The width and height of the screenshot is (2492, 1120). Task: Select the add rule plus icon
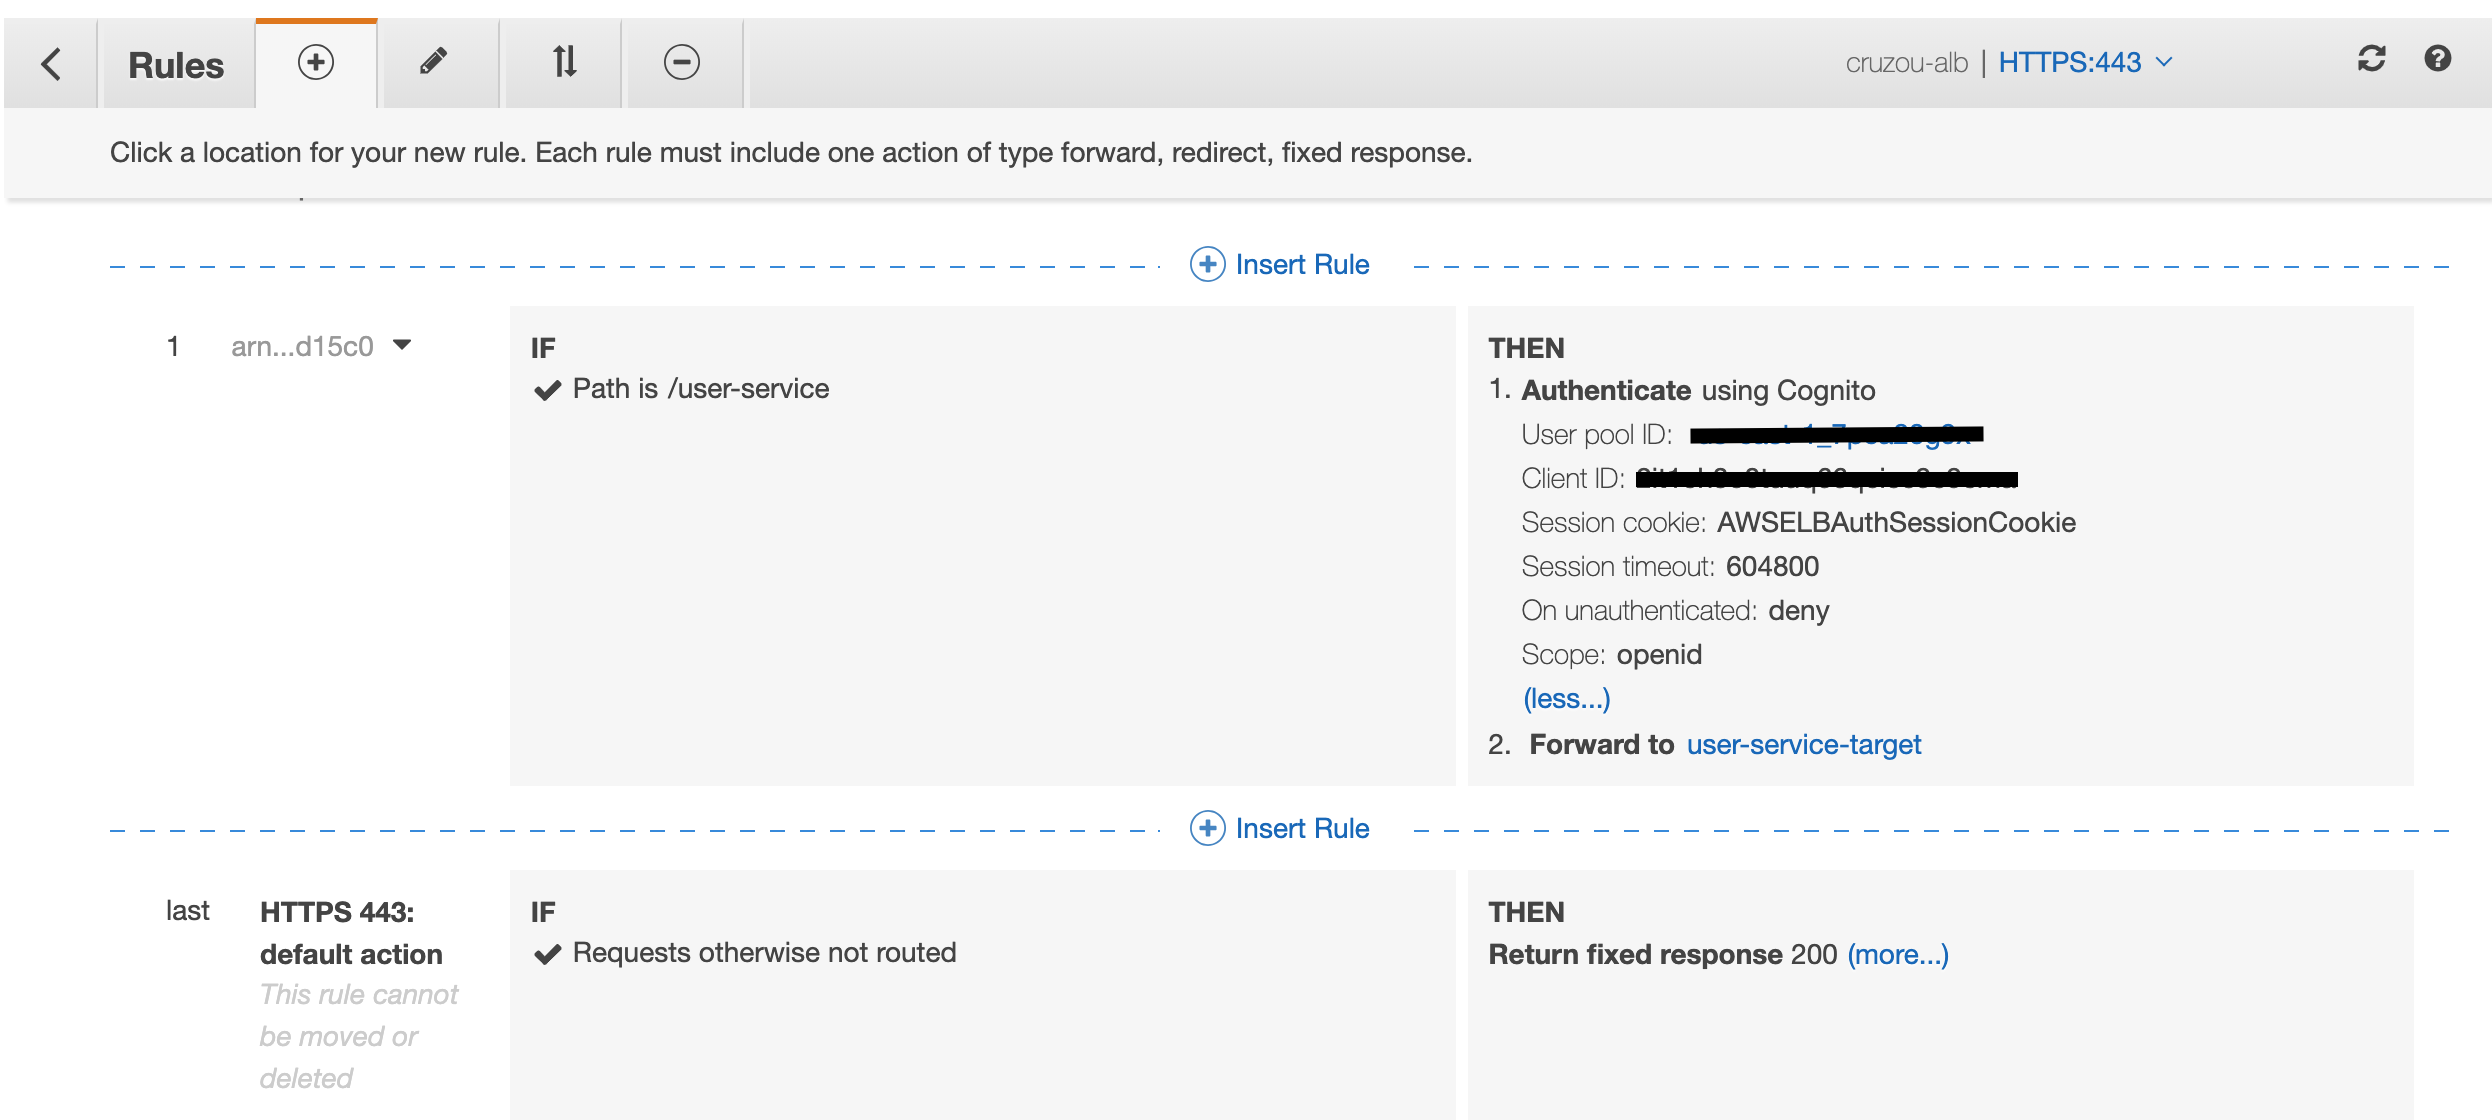tap(315, 62)
